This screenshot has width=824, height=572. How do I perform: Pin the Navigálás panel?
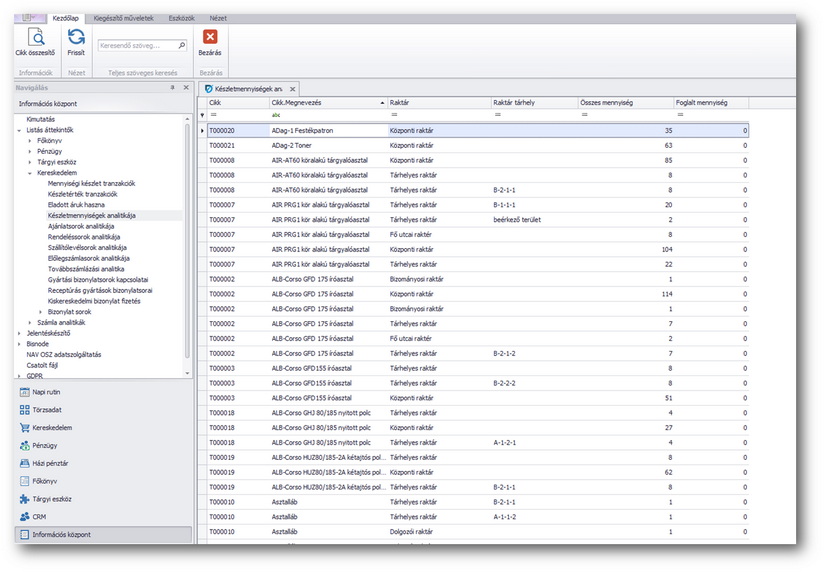coord(172,88)
